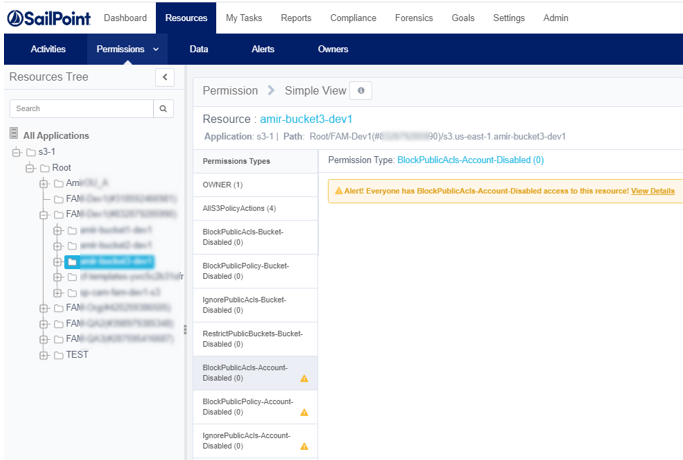
Task: Collapse the Root tree node
Action: 30,168
